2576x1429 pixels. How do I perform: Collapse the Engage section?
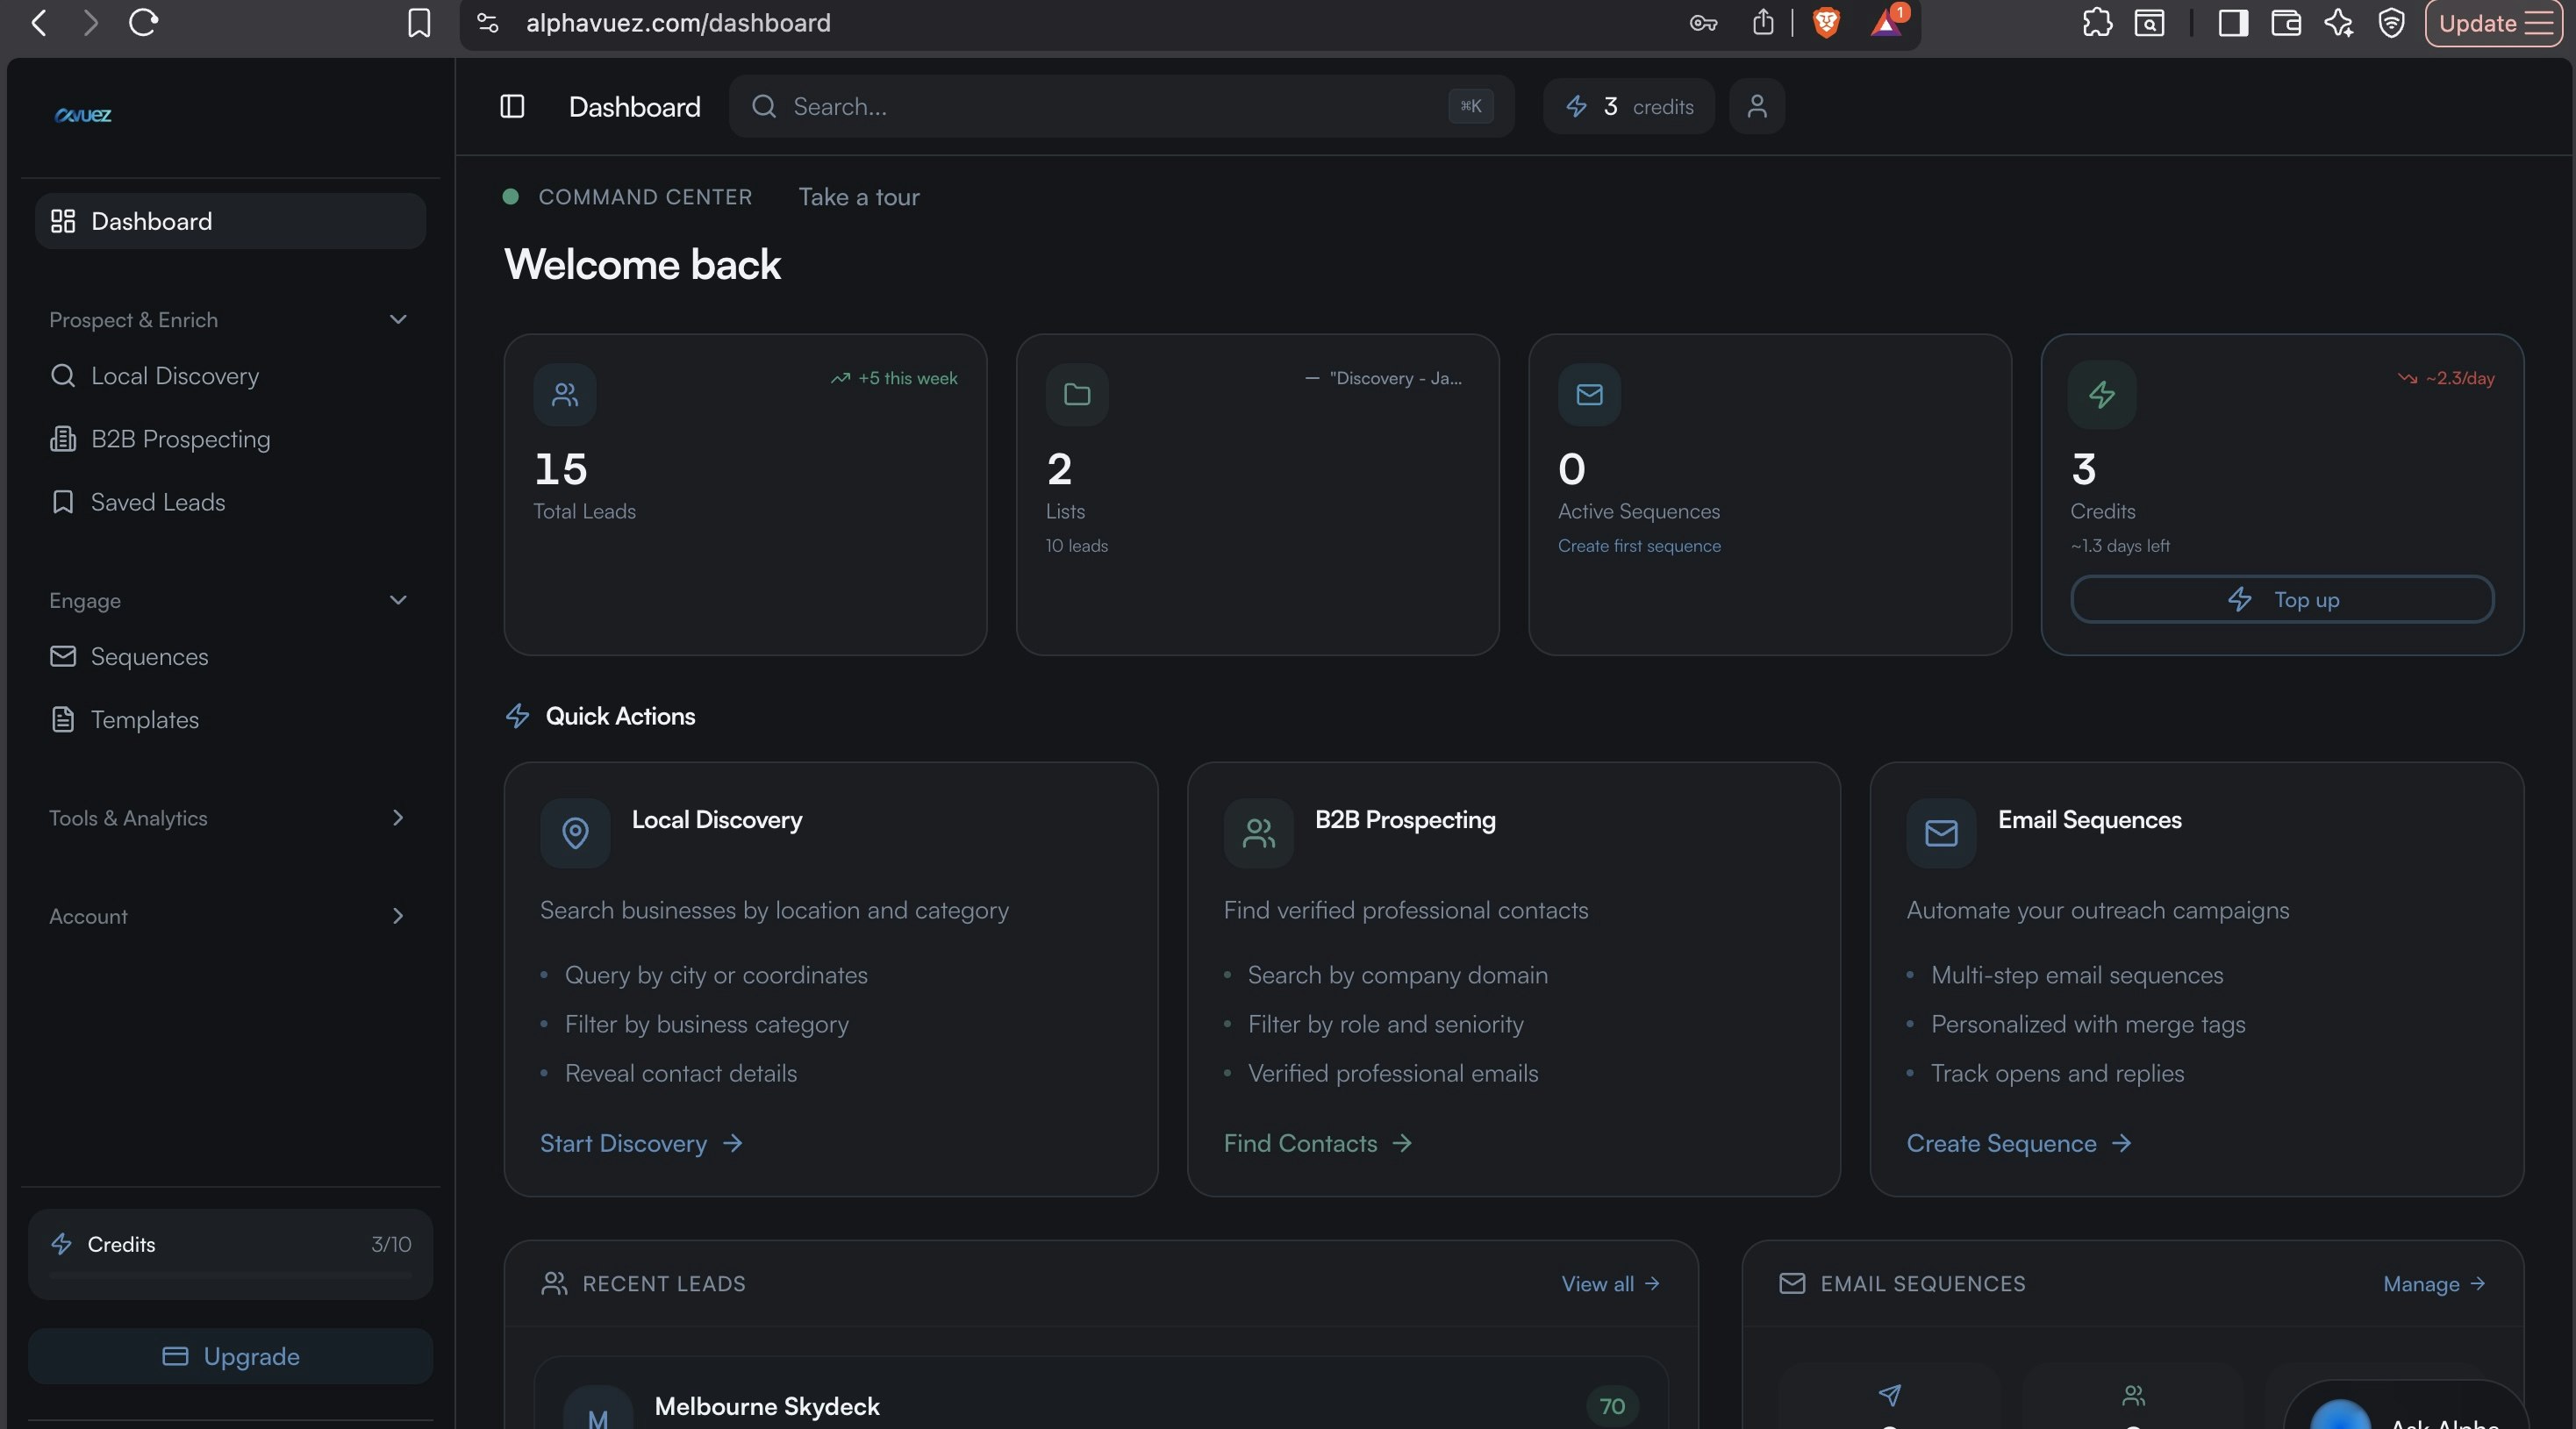coord(398,600)
